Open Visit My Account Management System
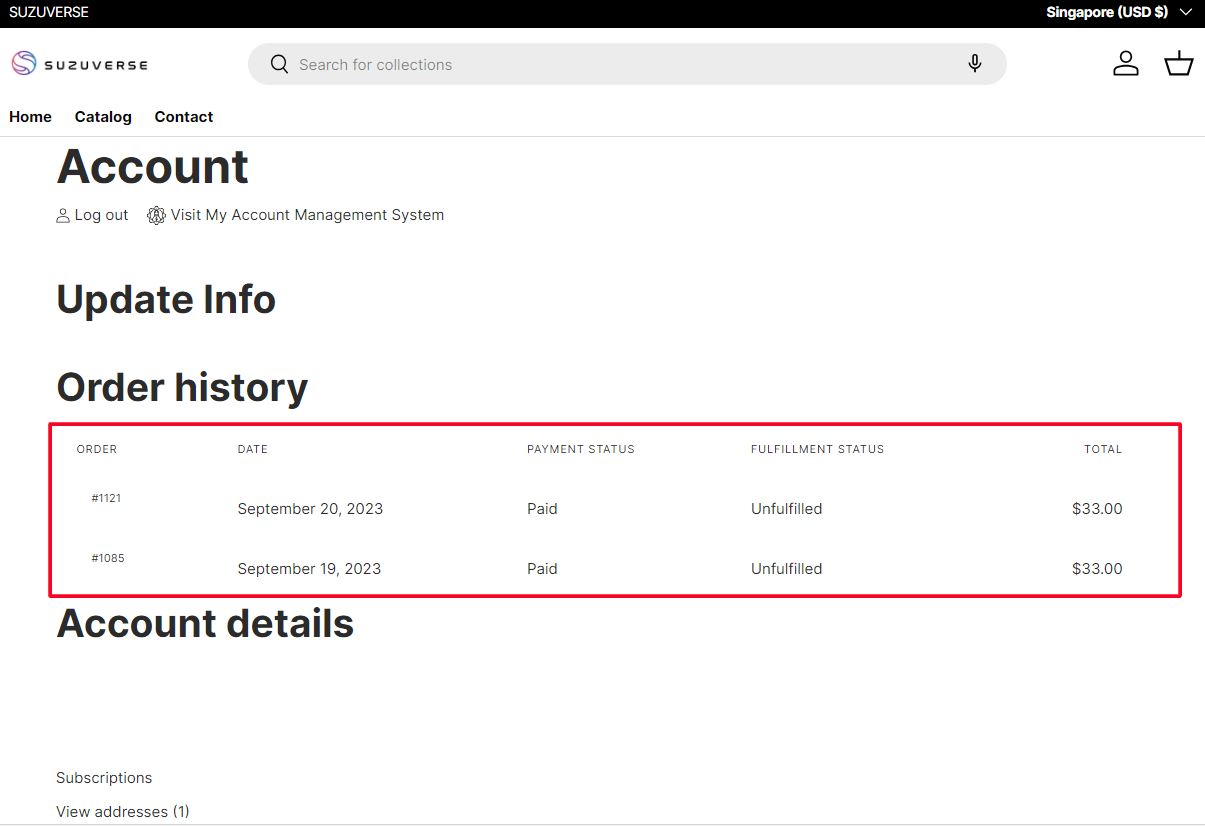Viewport: 1205px width, 826px height. coord(307,215)
